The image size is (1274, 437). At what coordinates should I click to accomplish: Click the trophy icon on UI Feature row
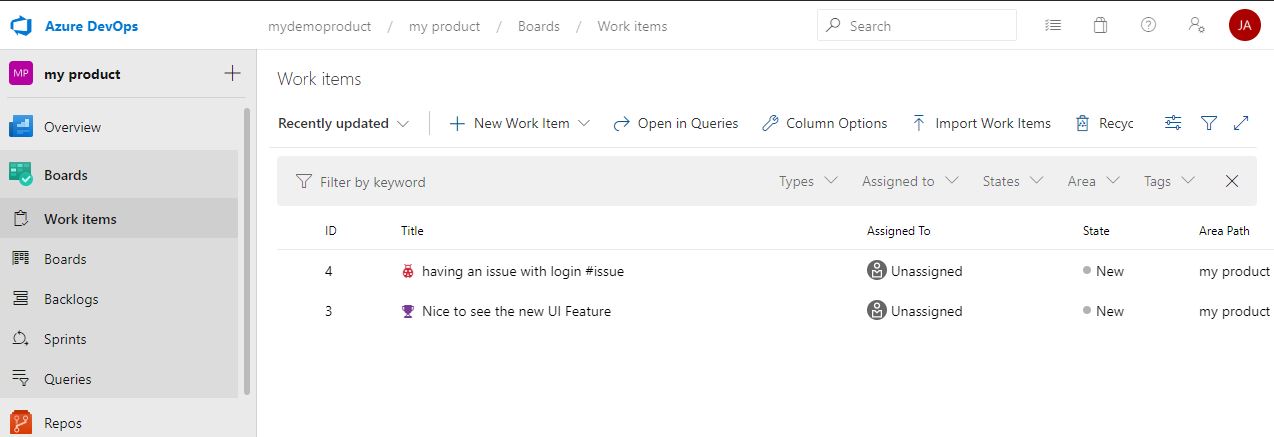click(x=407, y=311)
